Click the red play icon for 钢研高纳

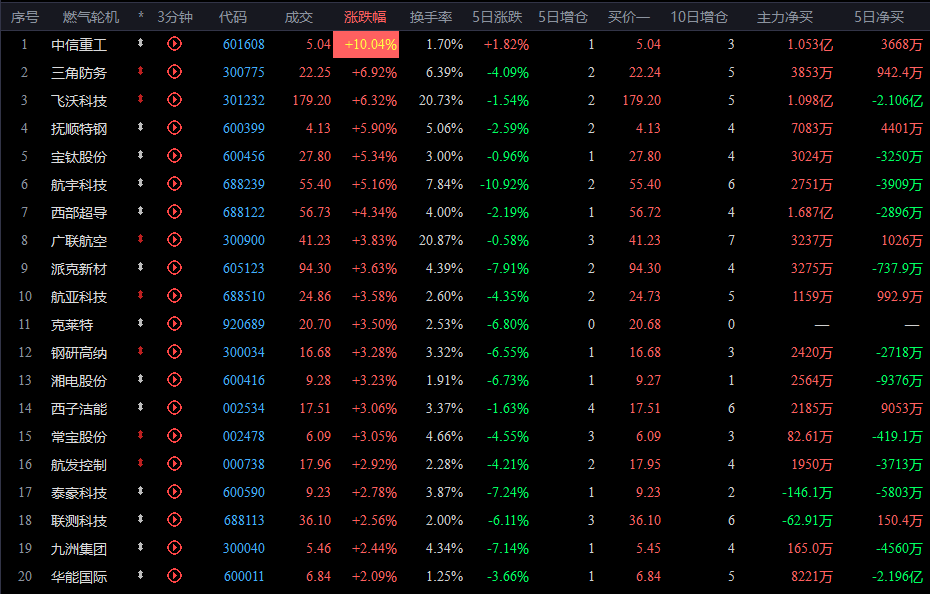(174, 352)
